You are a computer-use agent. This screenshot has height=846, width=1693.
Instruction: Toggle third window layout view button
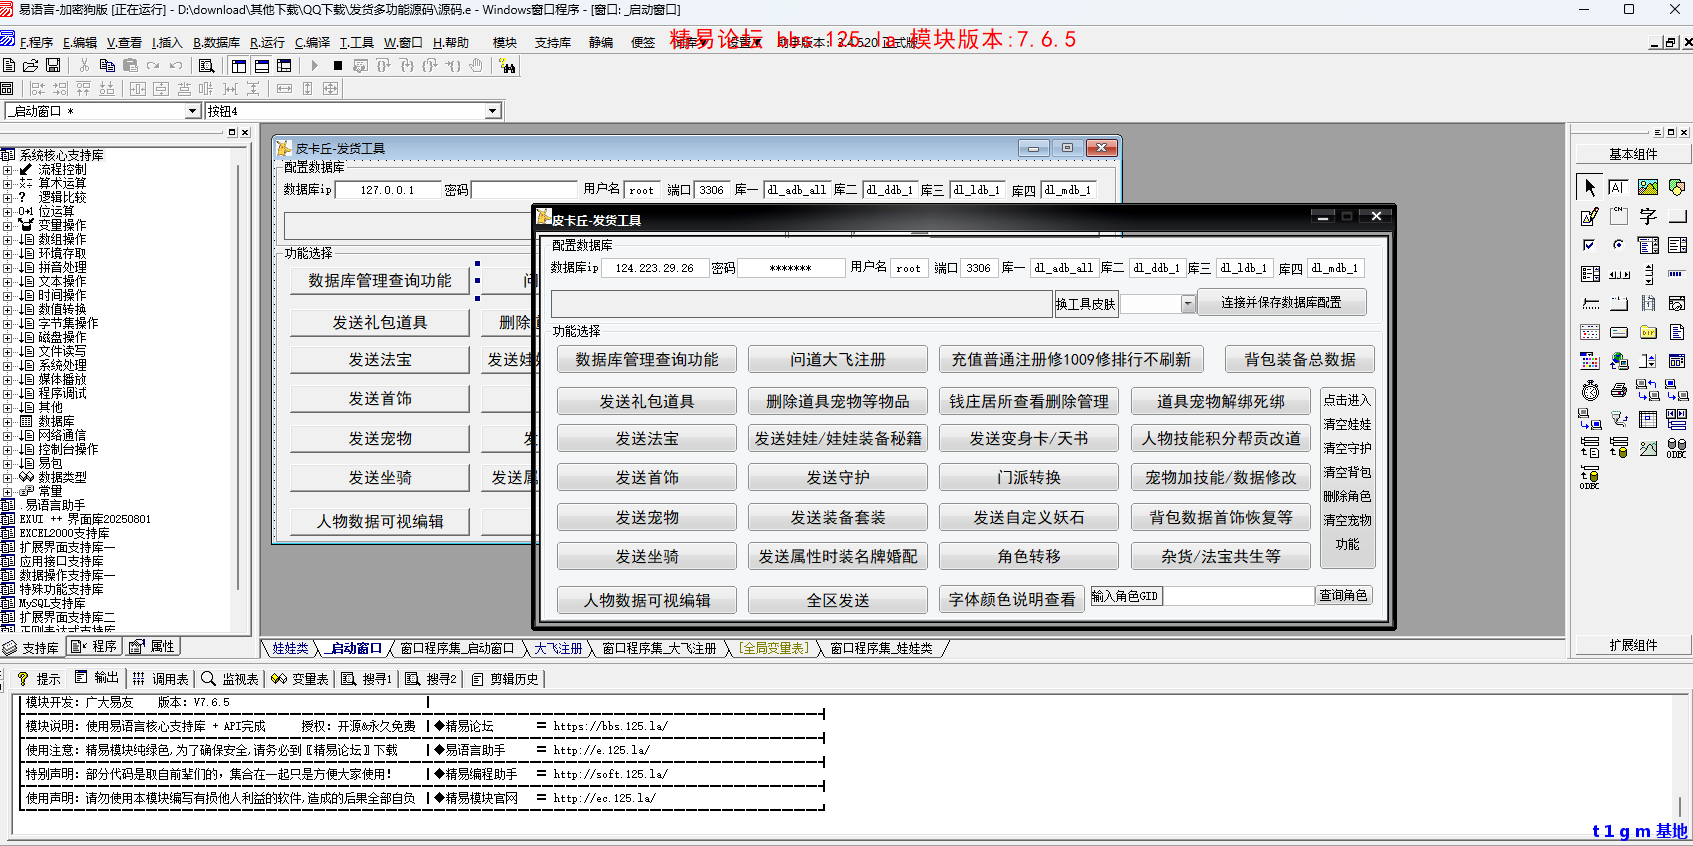[284, 65]
